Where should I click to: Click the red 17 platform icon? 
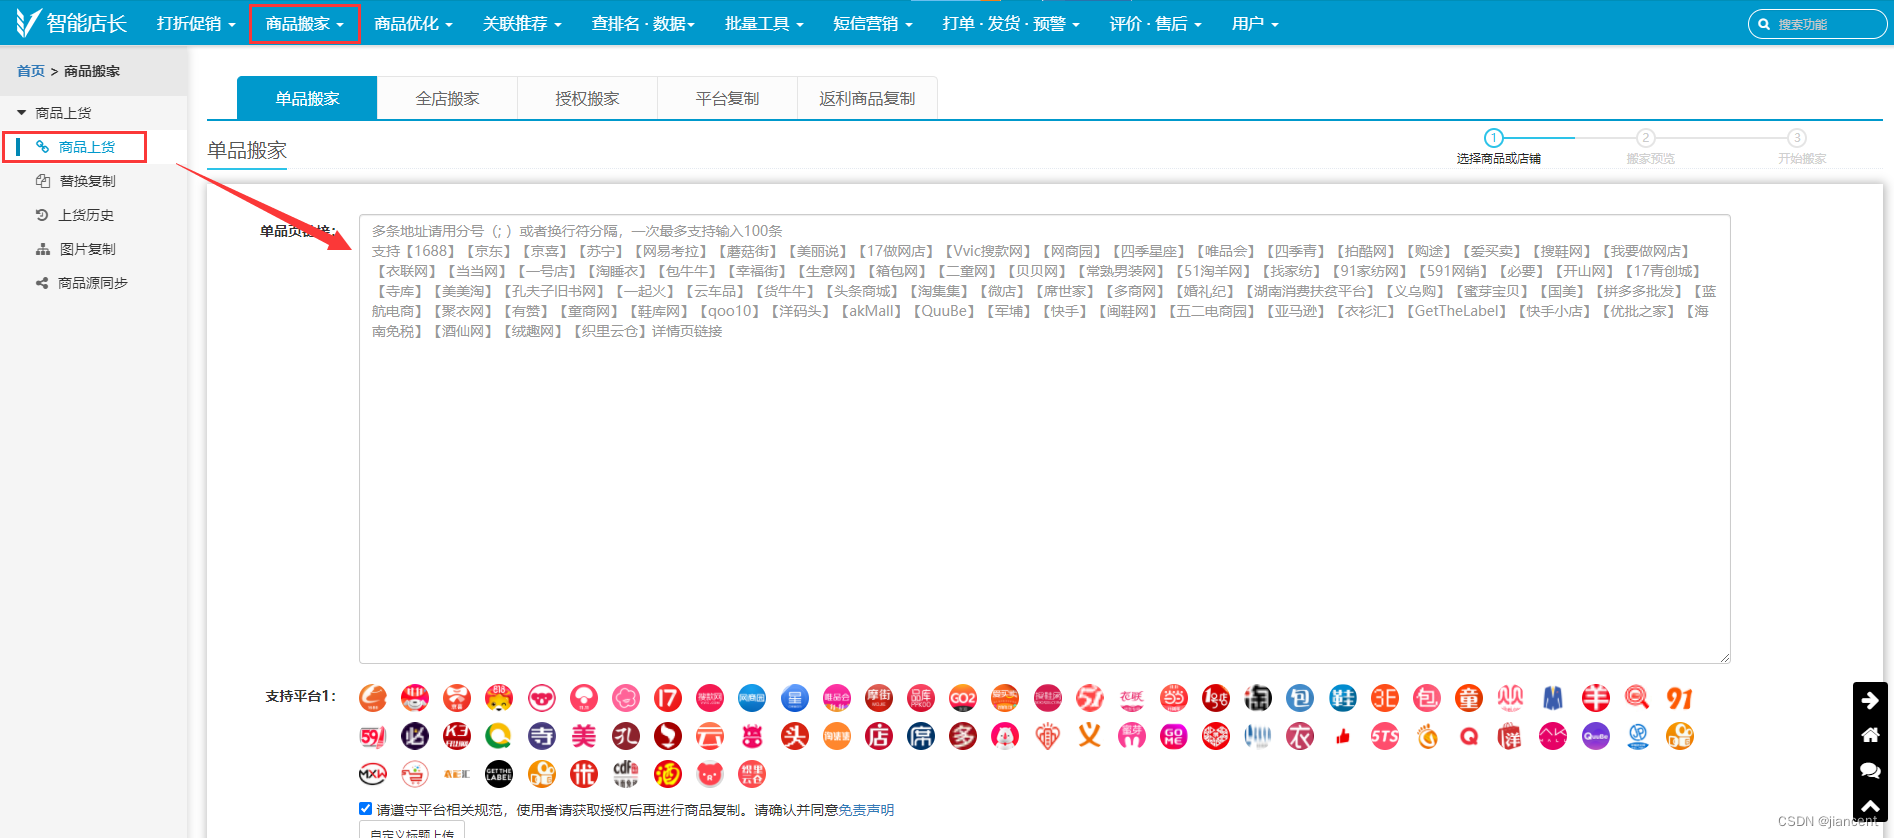pos(668,698)
